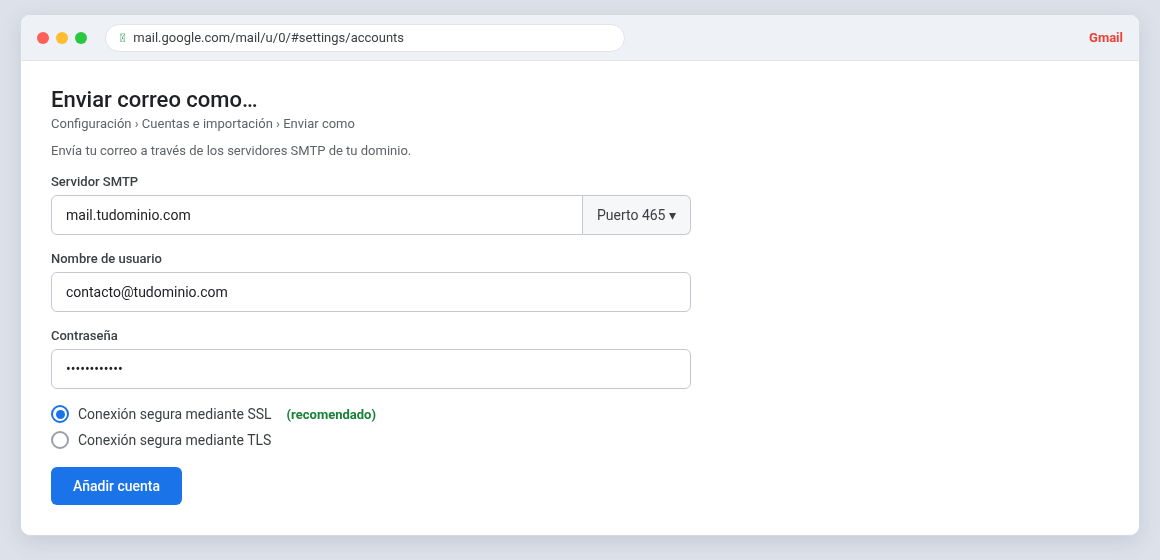
Task: Click the Añadir cuenta button
Action: point(116,486)
